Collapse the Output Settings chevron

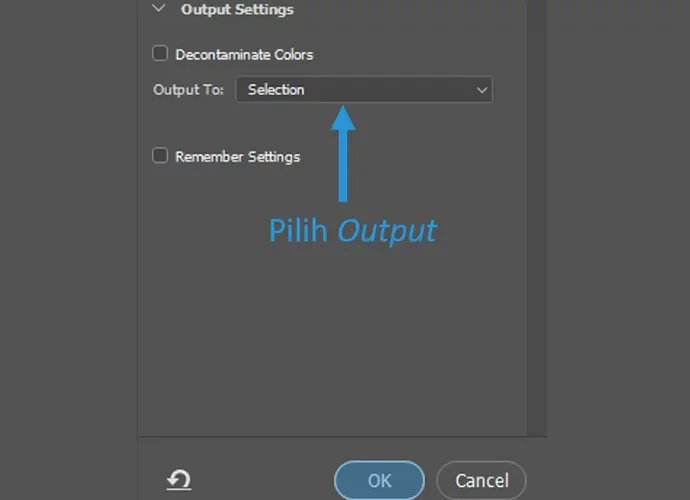[x=158, y=8]
